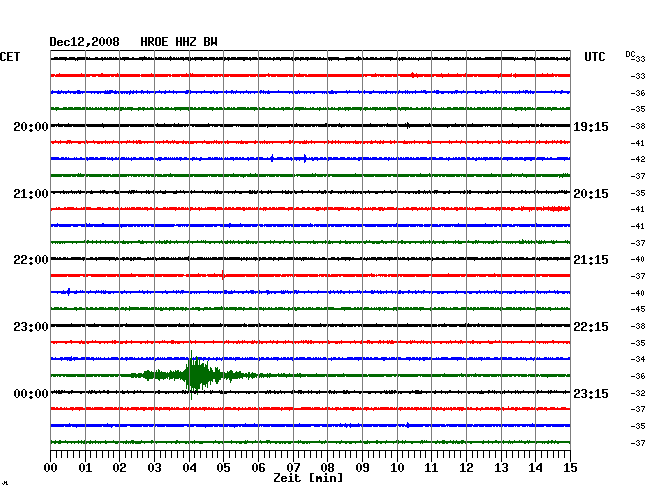
Task: Click minute label 03 on the axis
Action: (154, 468)
